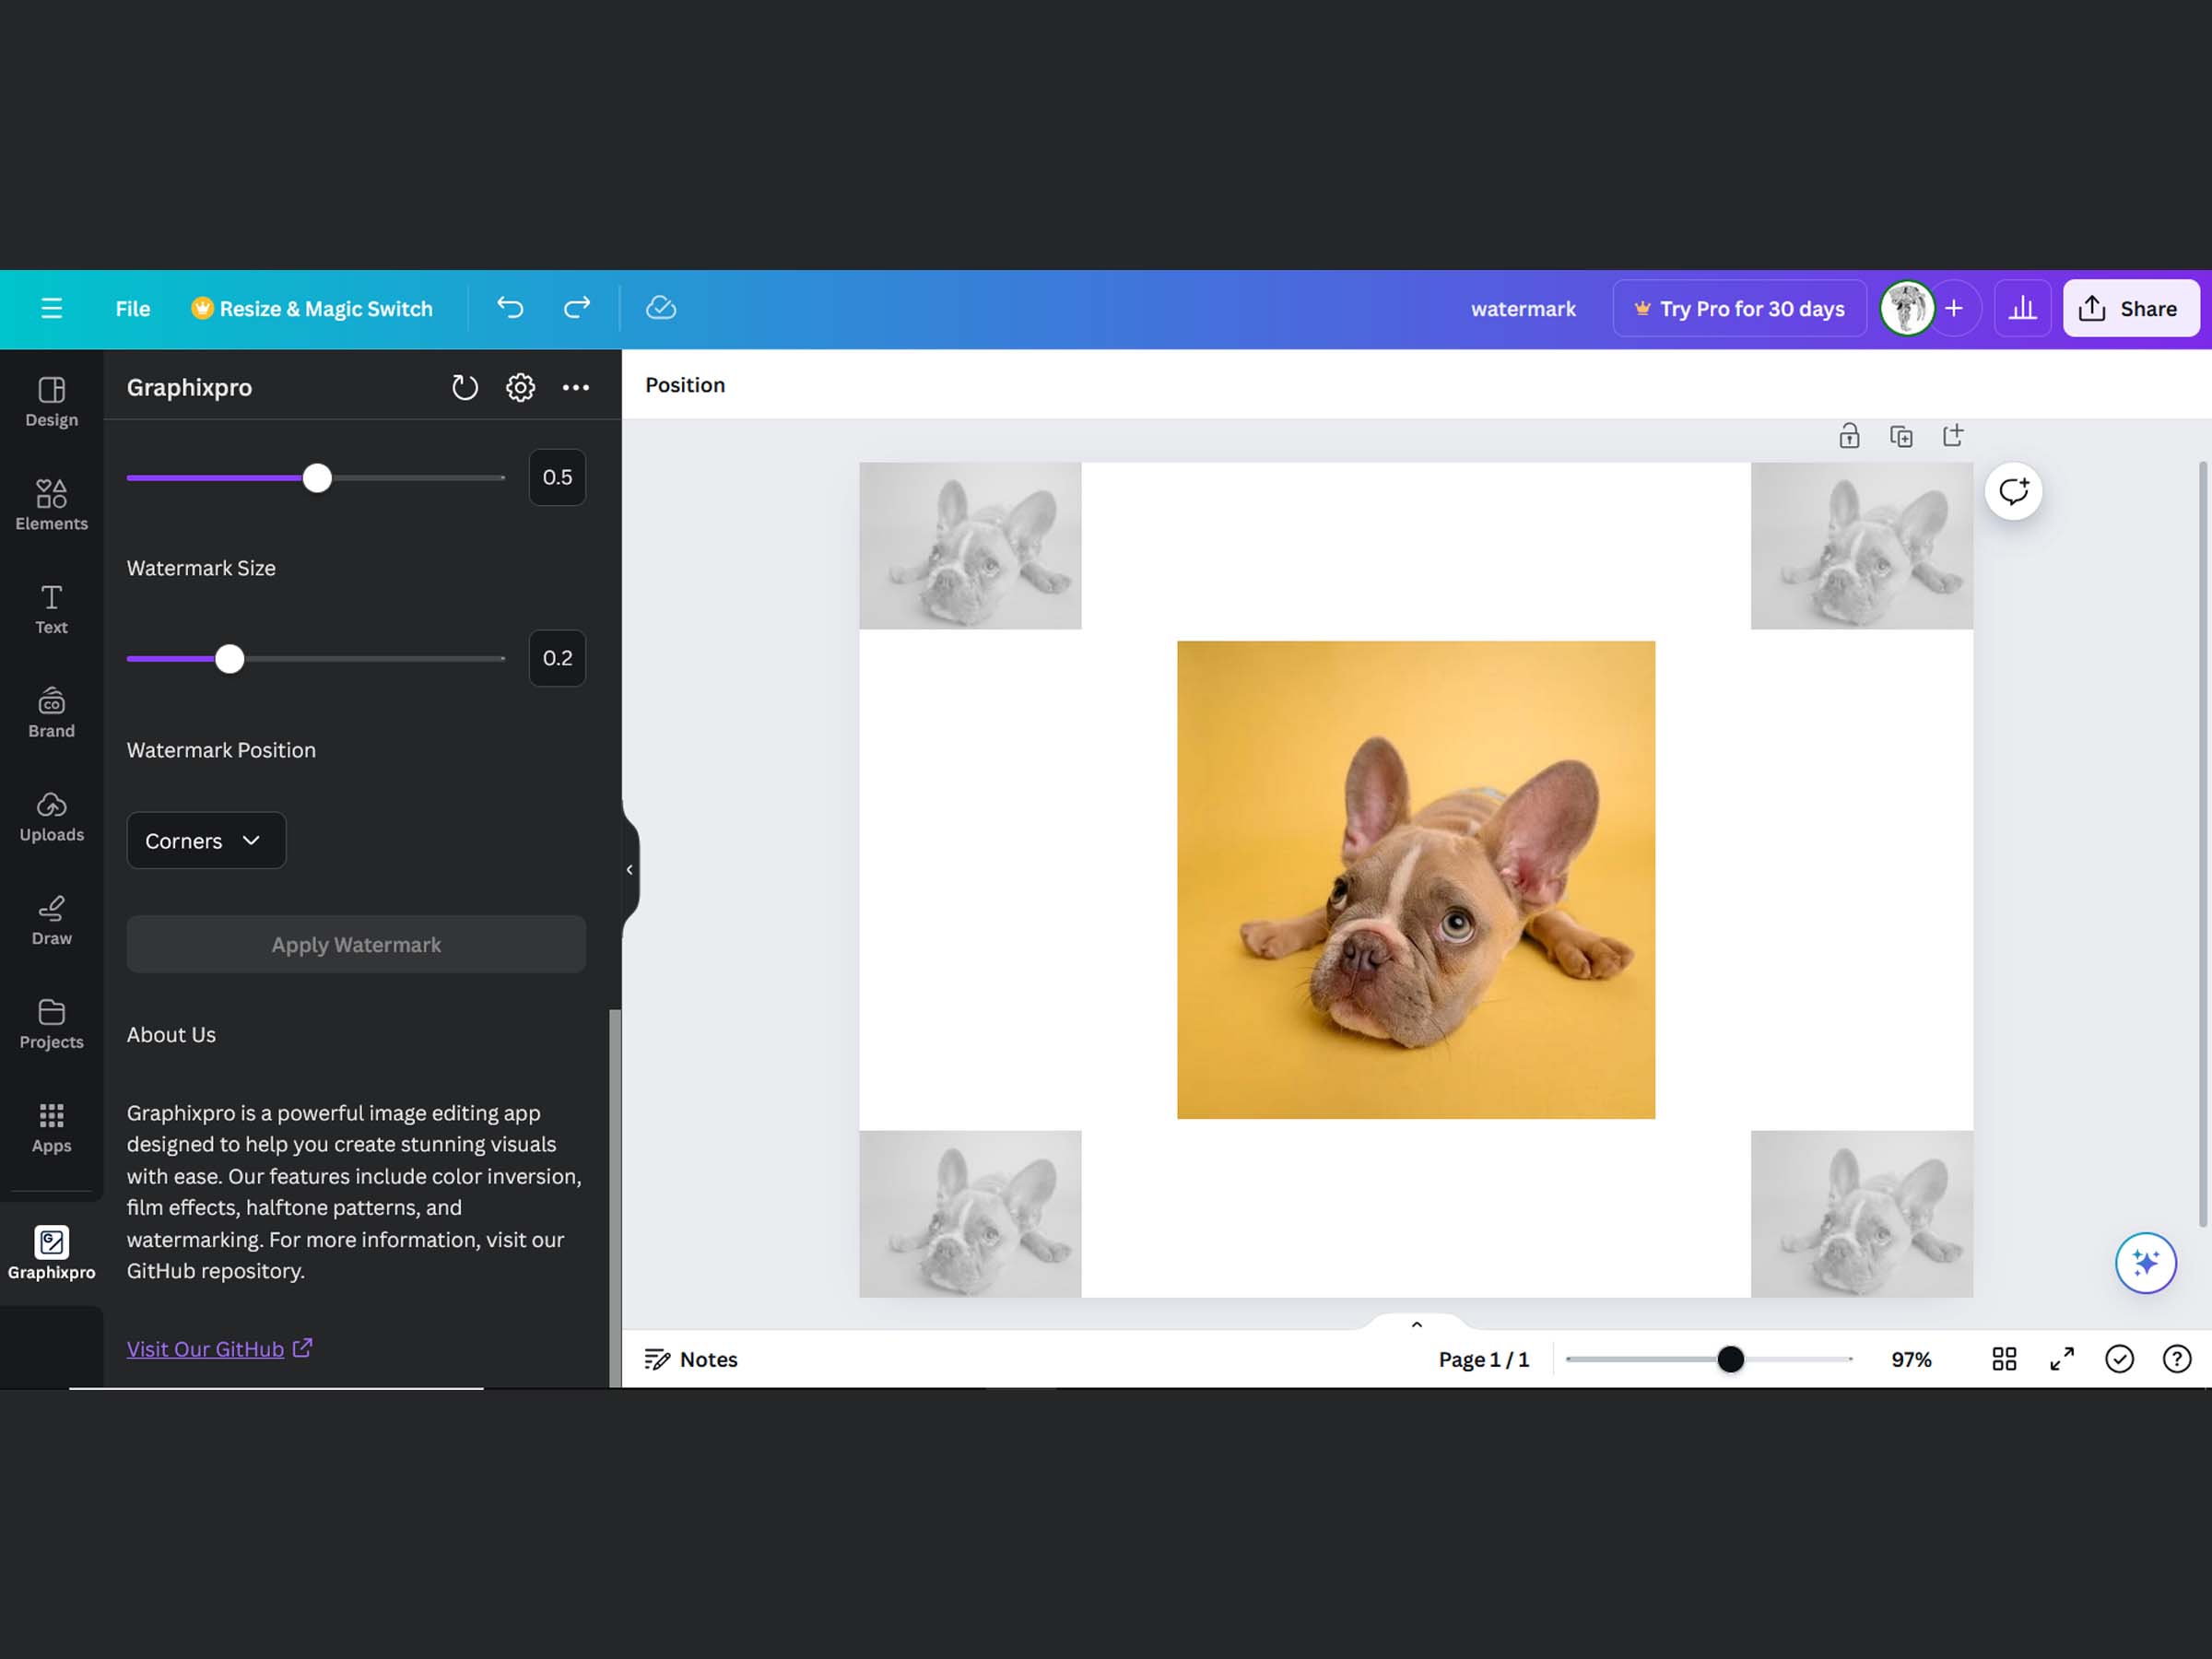Click the Apply Watermark button

coord(356,944)
